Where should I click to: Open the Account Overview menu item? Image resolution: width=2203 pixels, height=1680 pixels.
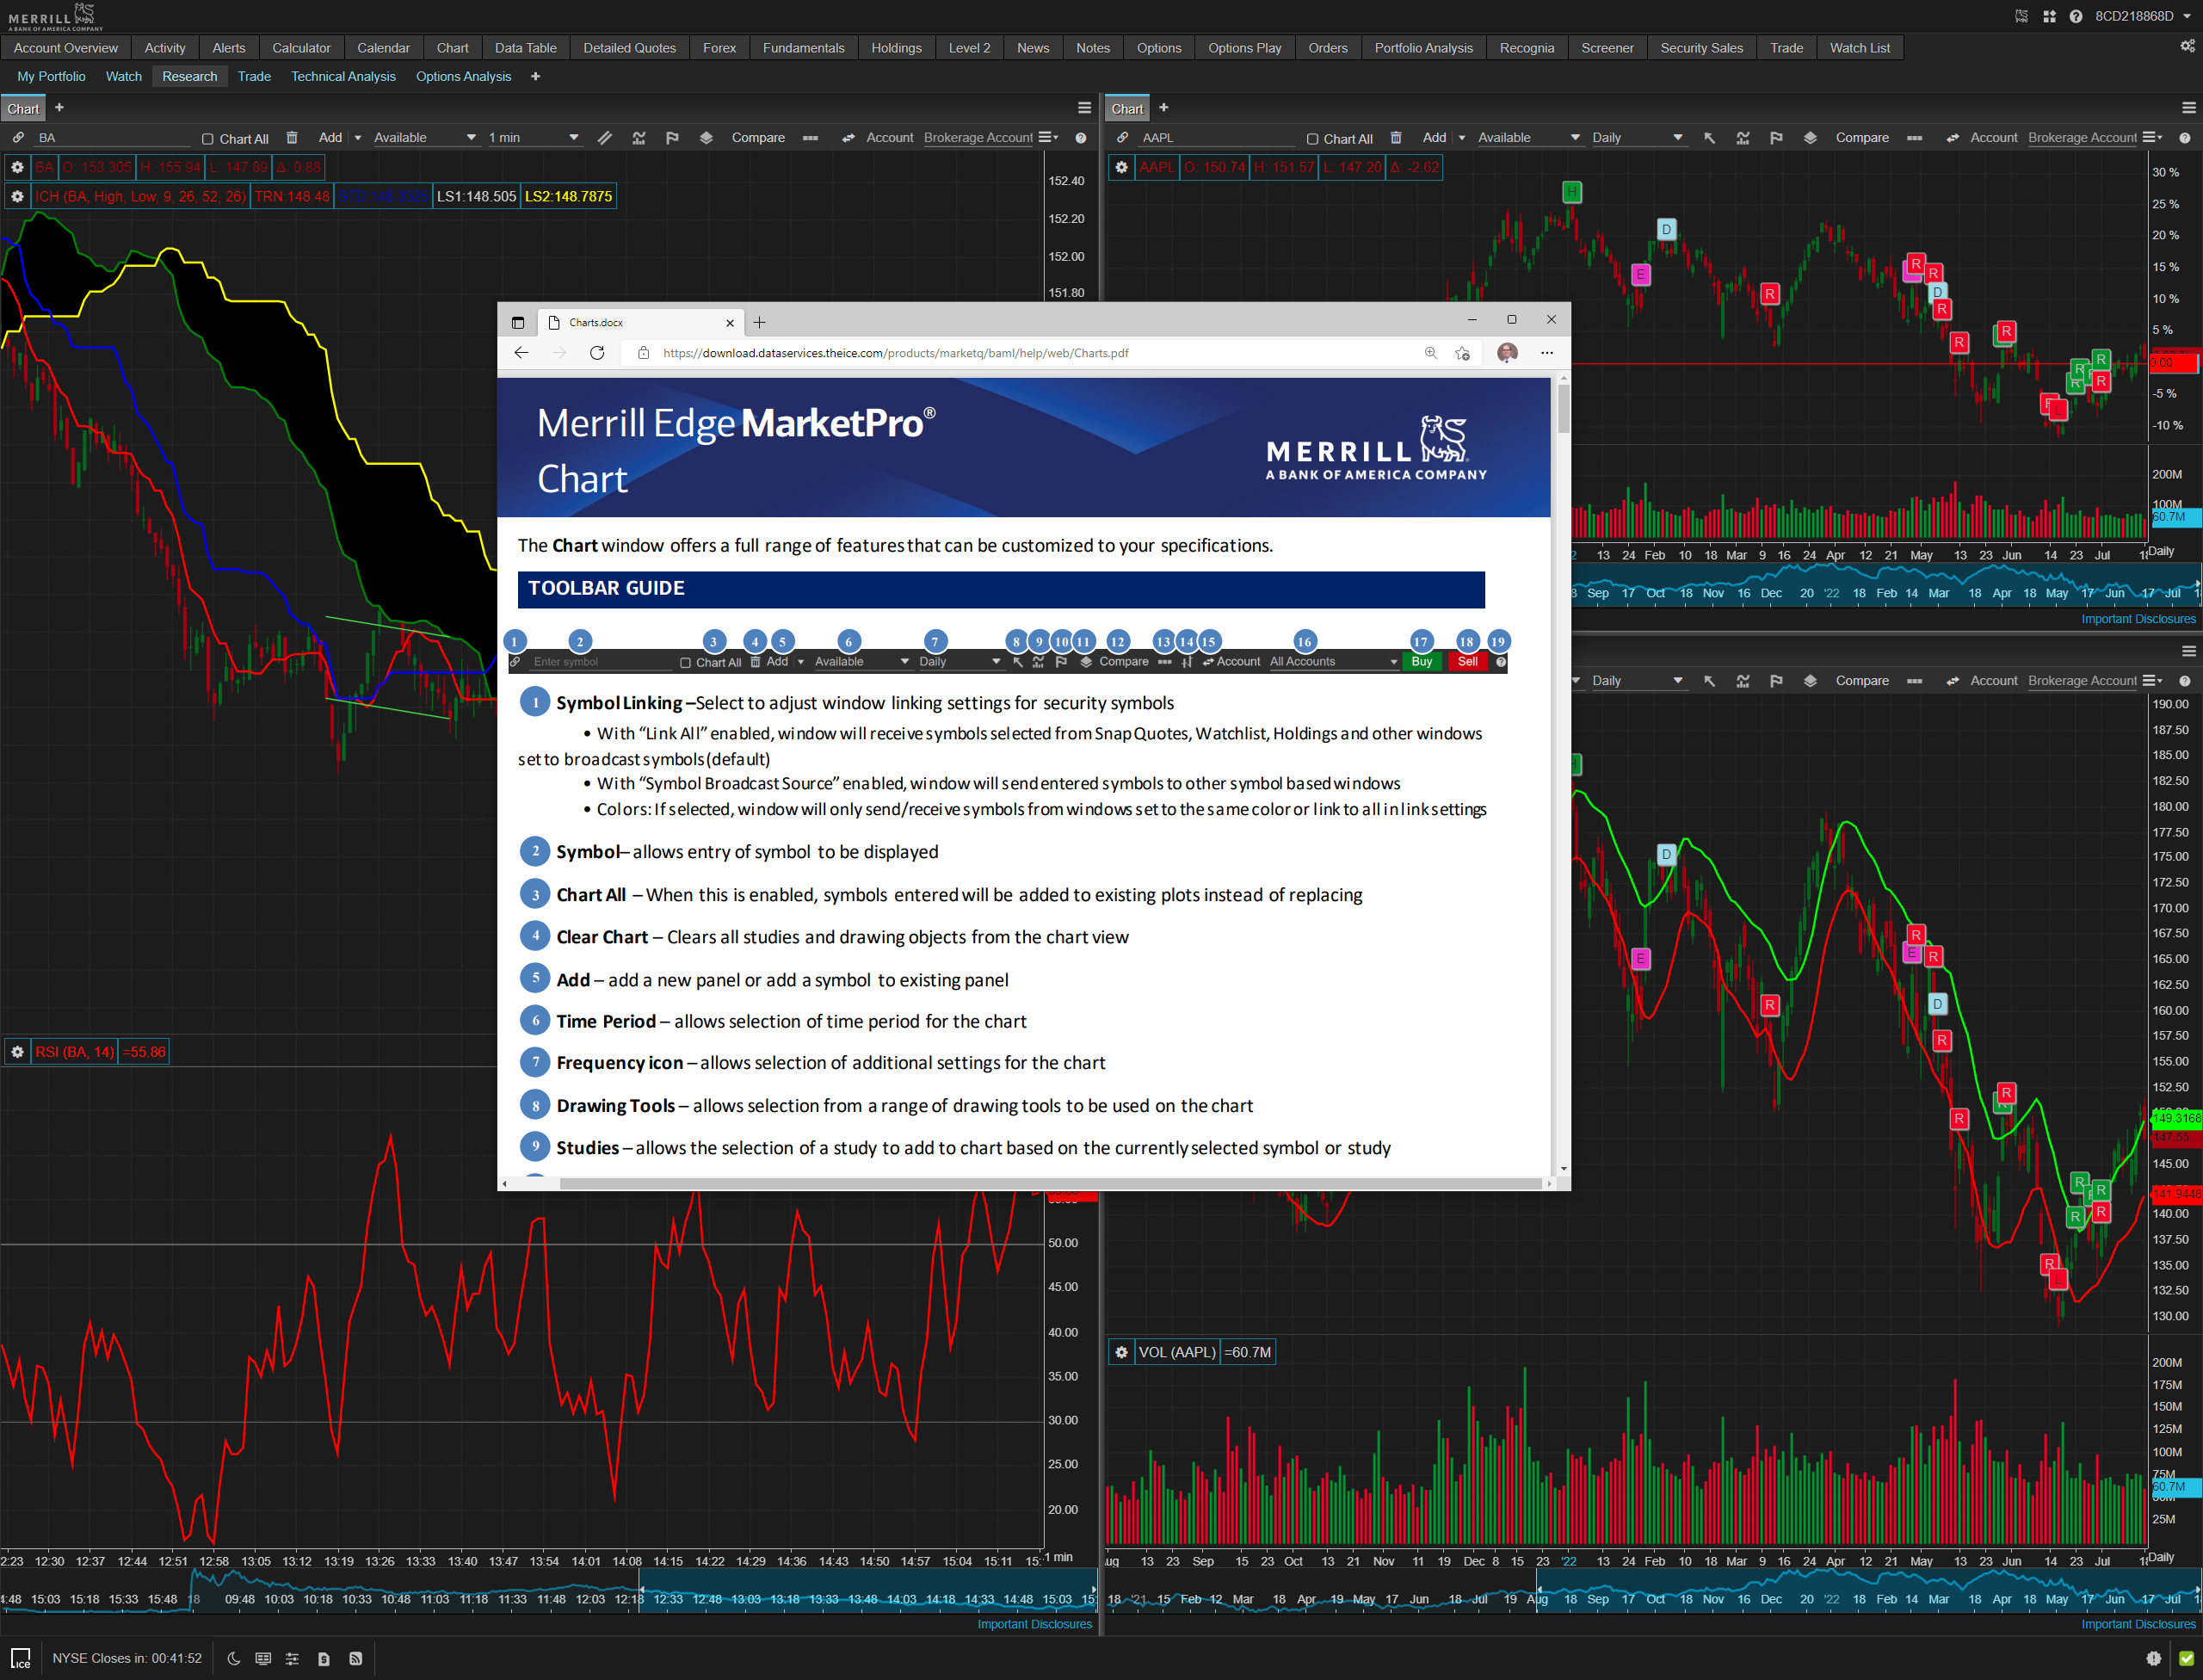[x=66, y=48]
